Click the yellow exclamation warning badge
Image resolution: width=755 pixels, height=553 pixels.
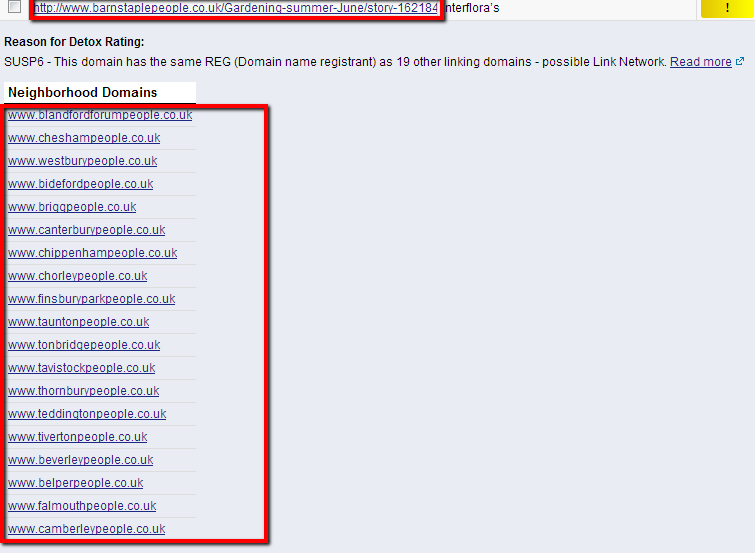point(728,8)
